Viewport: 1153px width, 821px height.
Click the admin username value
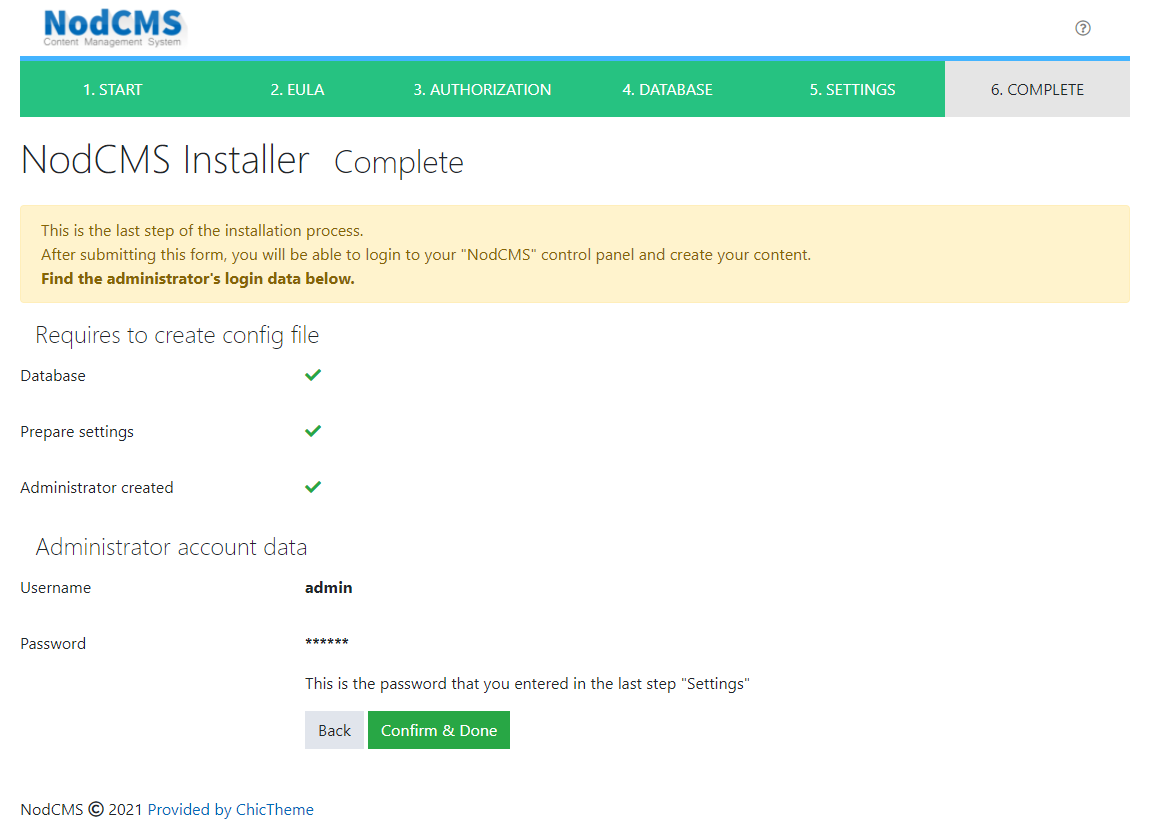click(329, 588)
